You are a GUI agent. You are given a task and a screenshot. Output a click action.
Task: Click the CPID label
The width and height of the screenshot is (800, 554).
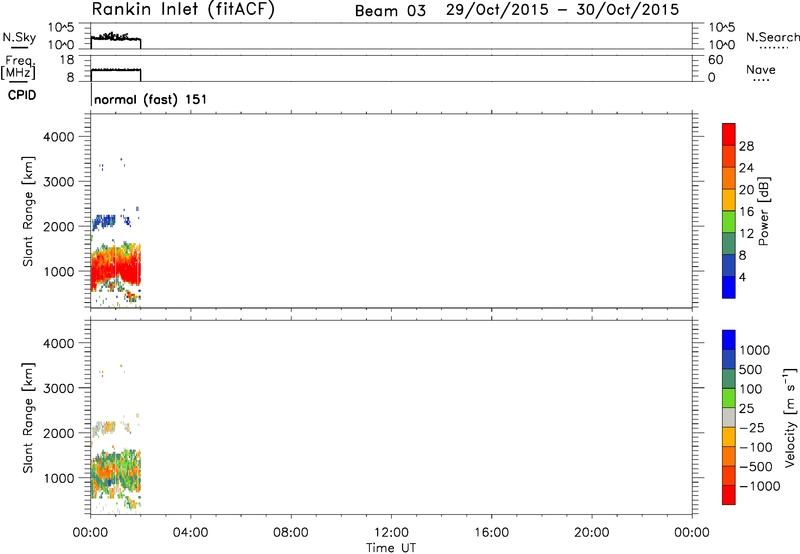point(22,95)
